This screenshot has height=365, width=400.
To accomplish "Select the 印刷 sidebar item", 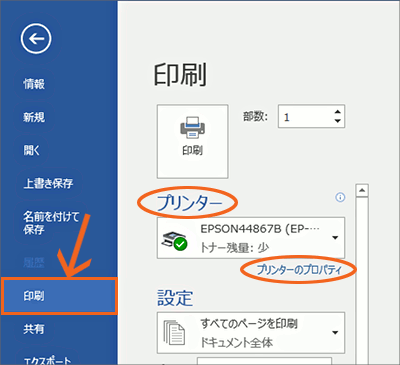I will click(x=59, y=296).
